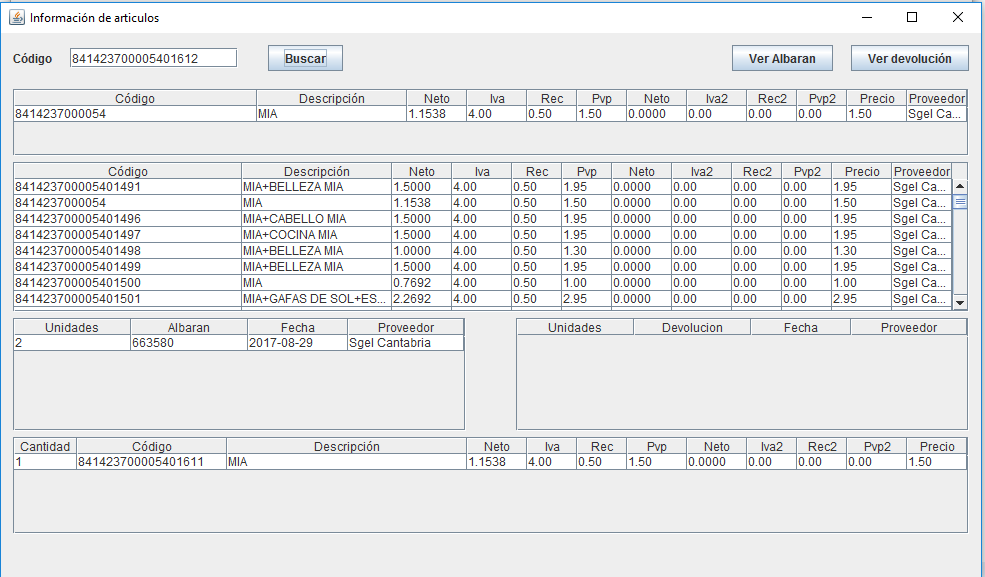Screen dimensions: 985x577
Task: Click the Devolucion column header
Action: click(691, 328)
